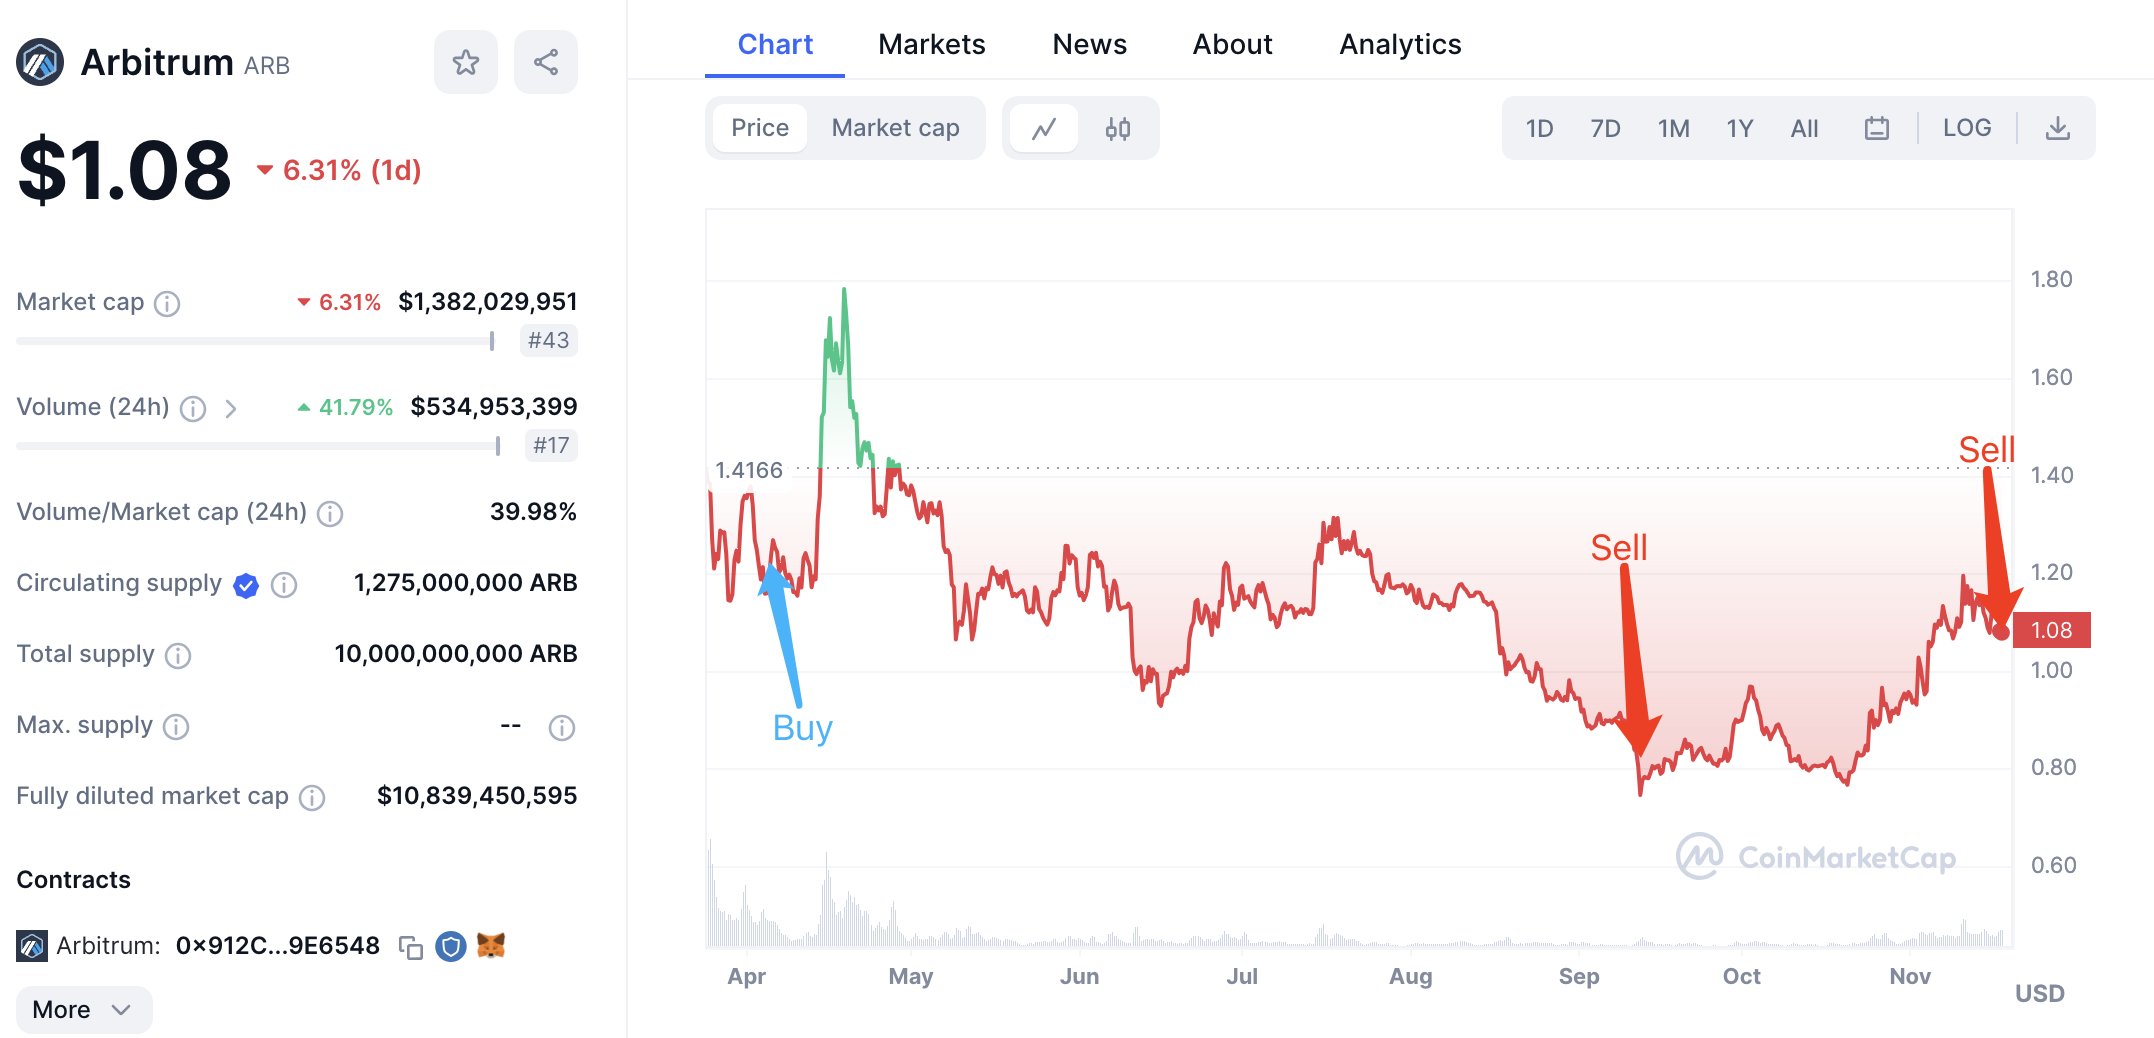Screen dimensions: 2154x1038
Task: Click the MetaMask fox icon
Action: click(491, 945)
